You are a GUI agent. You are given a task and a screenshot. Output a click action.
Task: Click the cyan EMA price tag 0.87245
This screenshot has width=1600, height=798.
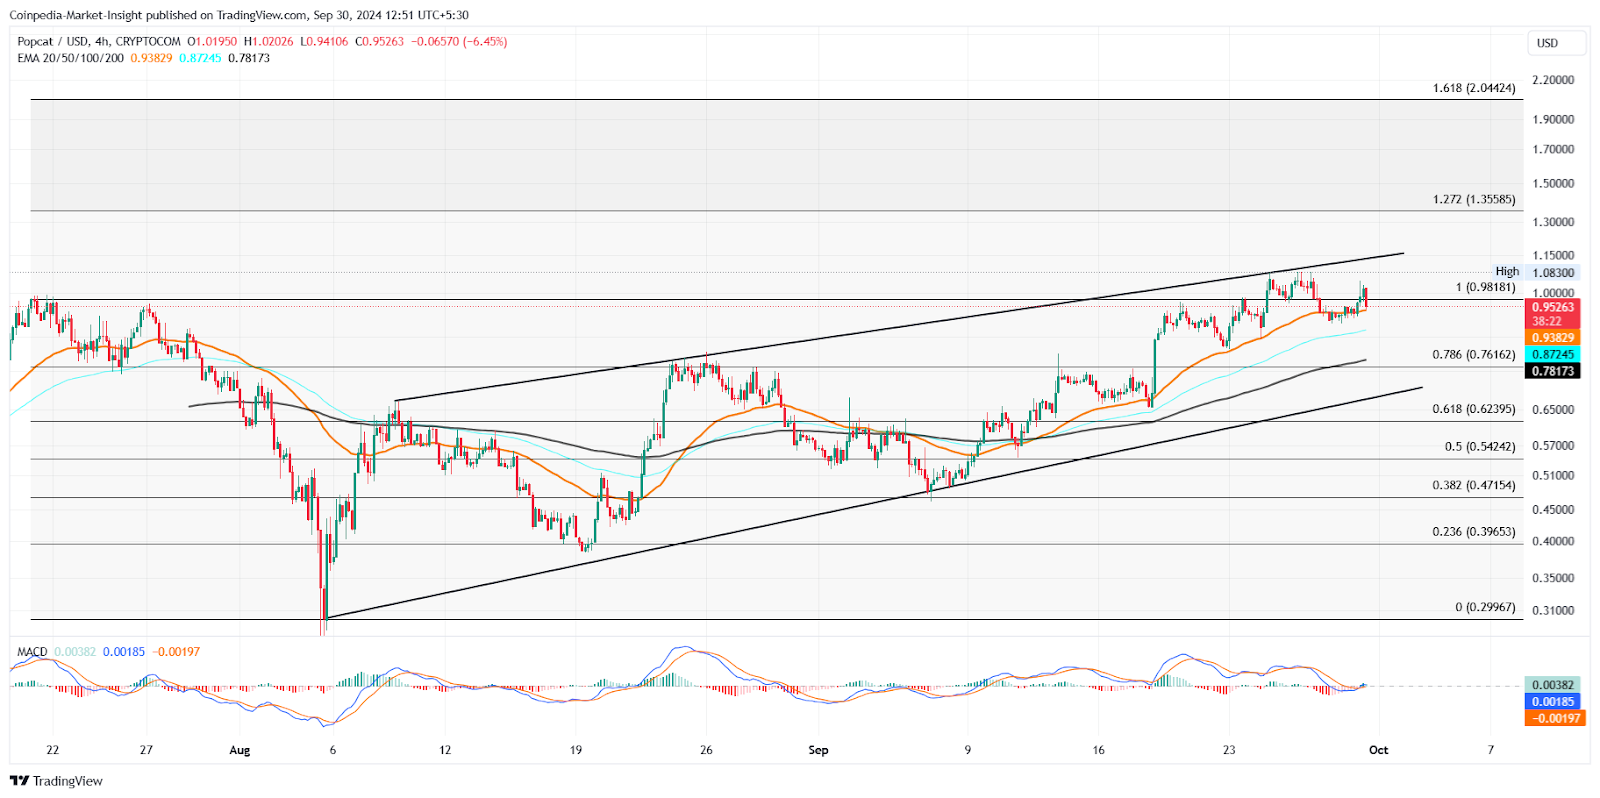point(1552,355)
